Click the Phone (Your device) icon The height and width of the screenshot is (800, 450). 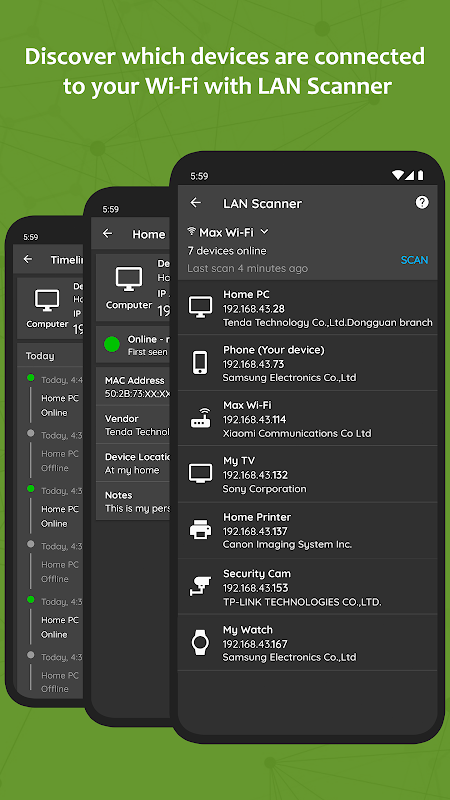coord(200,363)
